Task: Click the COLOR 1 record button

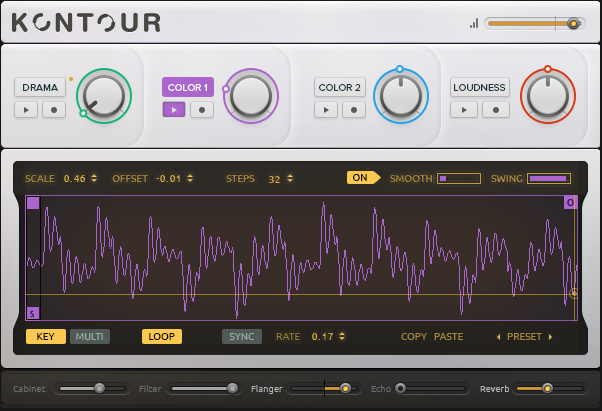Action: (x=202, y=110)
